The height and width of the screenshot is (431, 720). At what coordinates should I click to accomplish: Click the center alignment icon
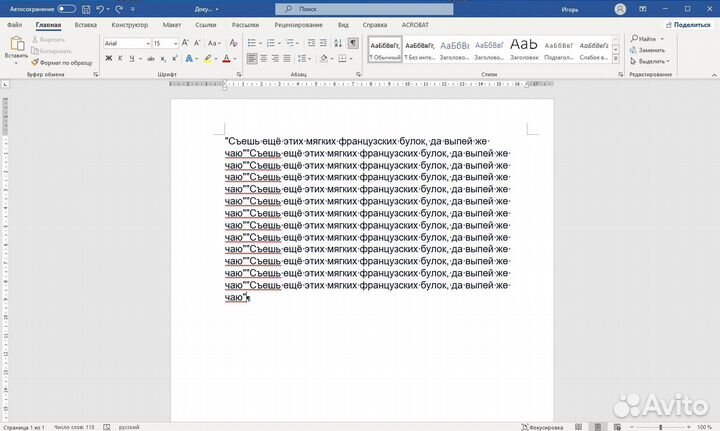[x=264, y=58]
